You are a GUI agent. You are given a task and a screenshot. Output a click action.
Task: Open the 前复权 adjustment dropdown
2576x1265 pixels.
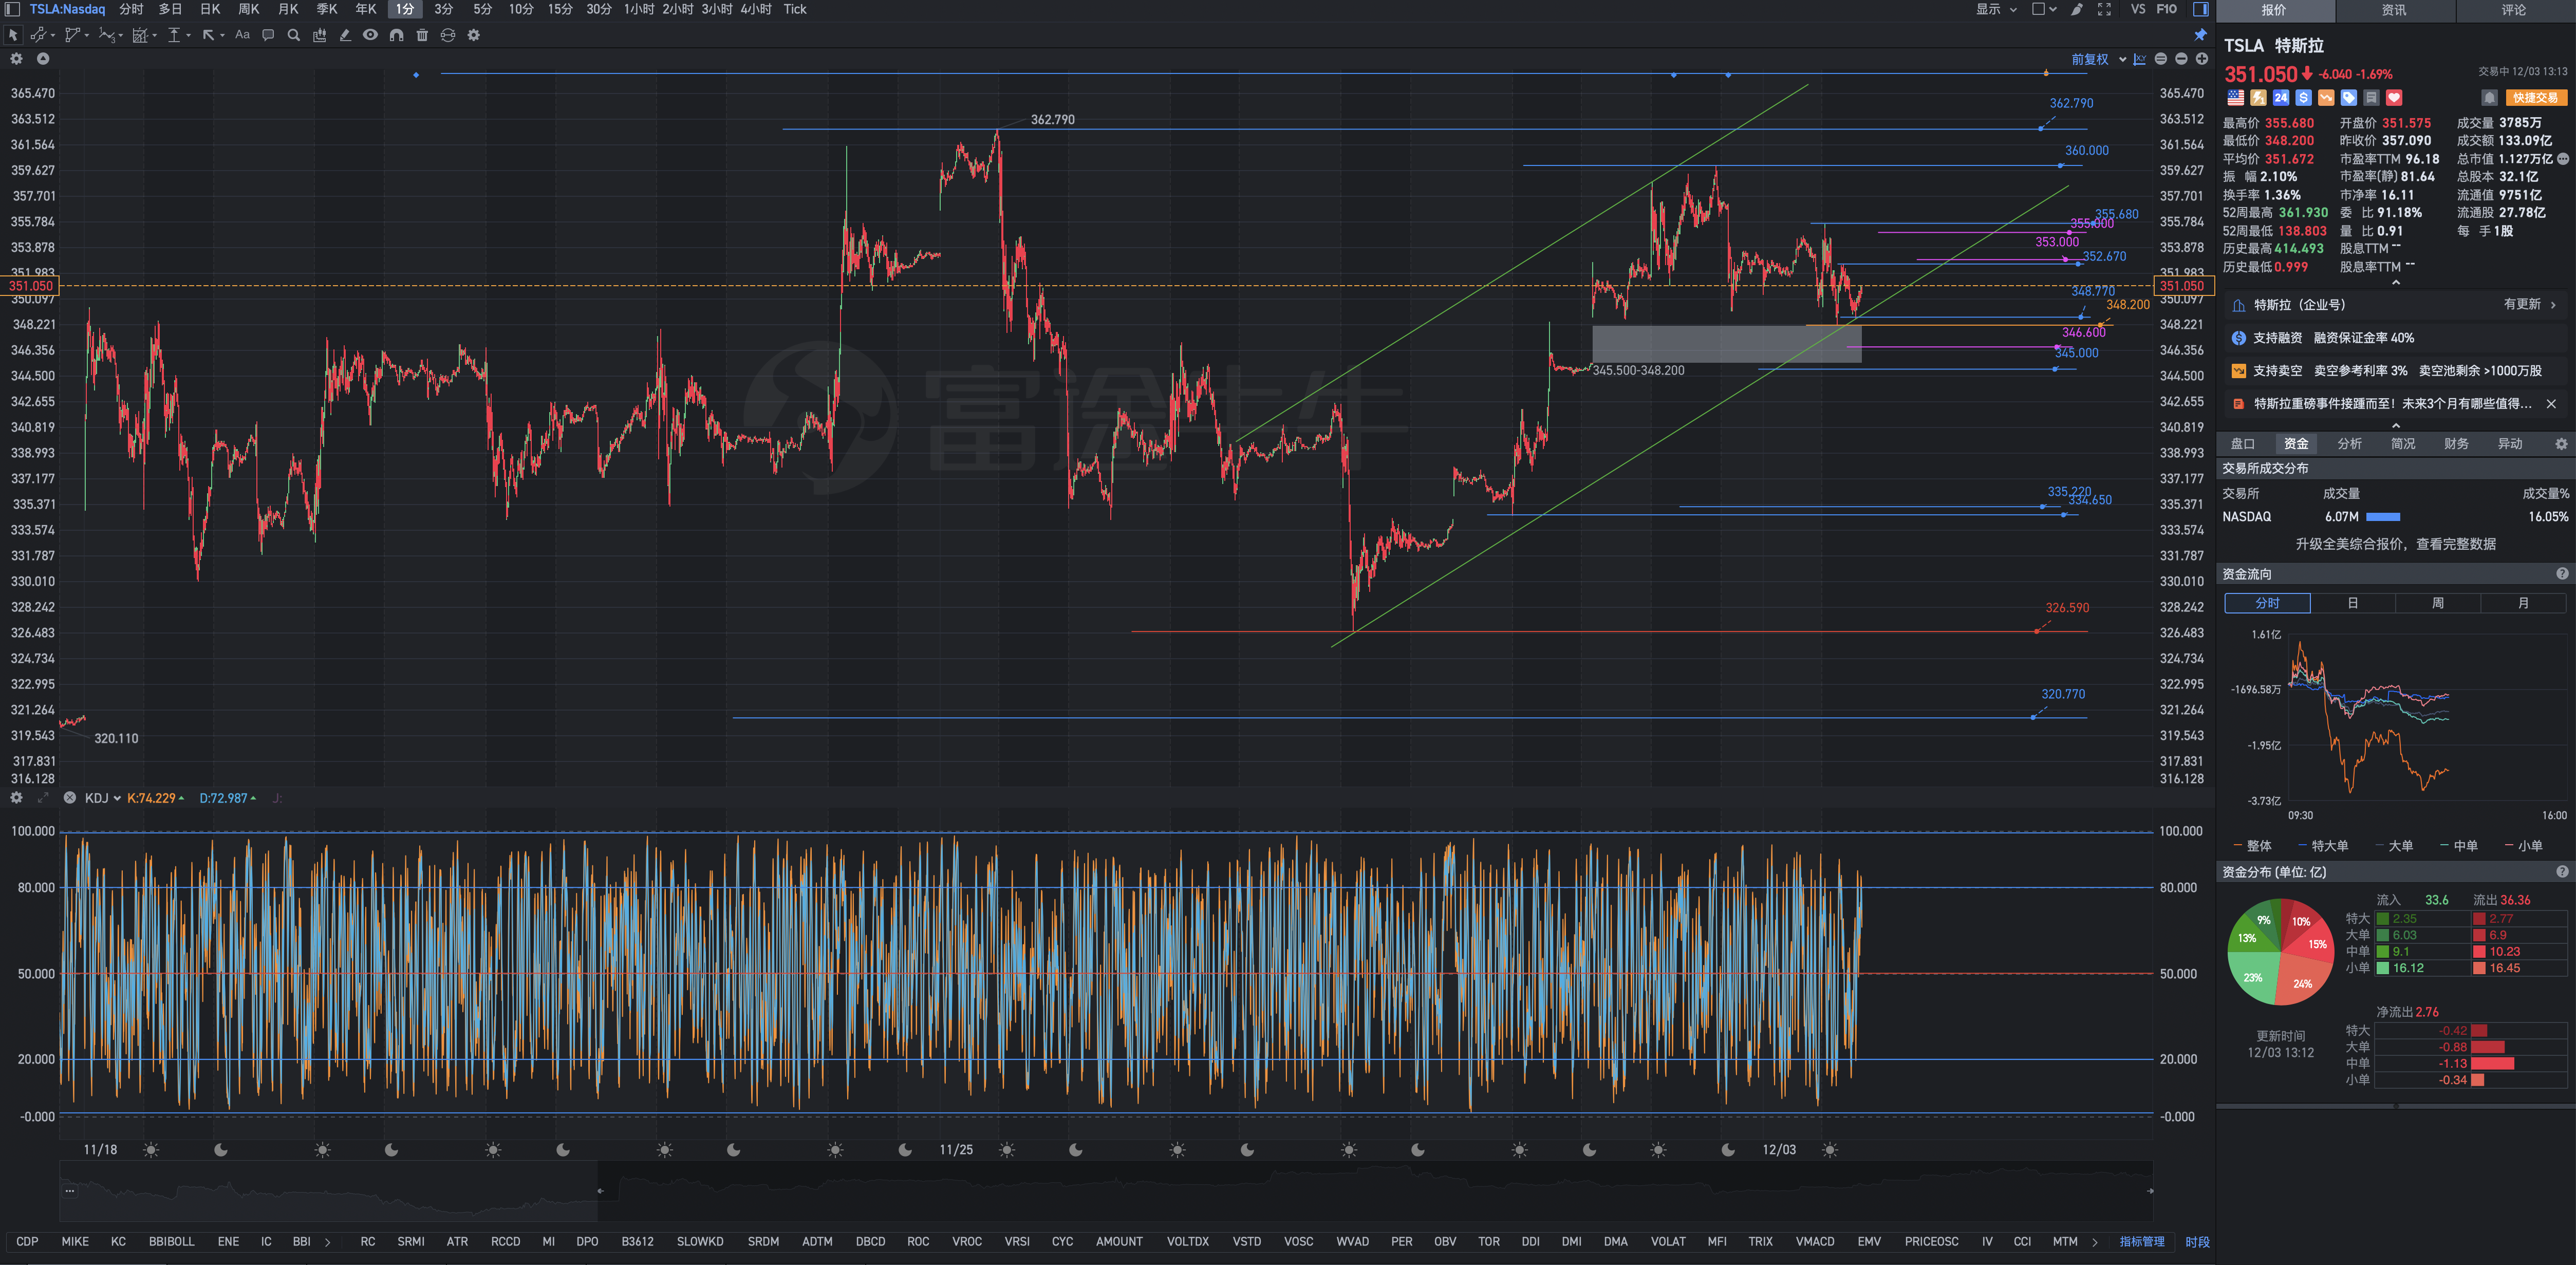coord(2098,59)
